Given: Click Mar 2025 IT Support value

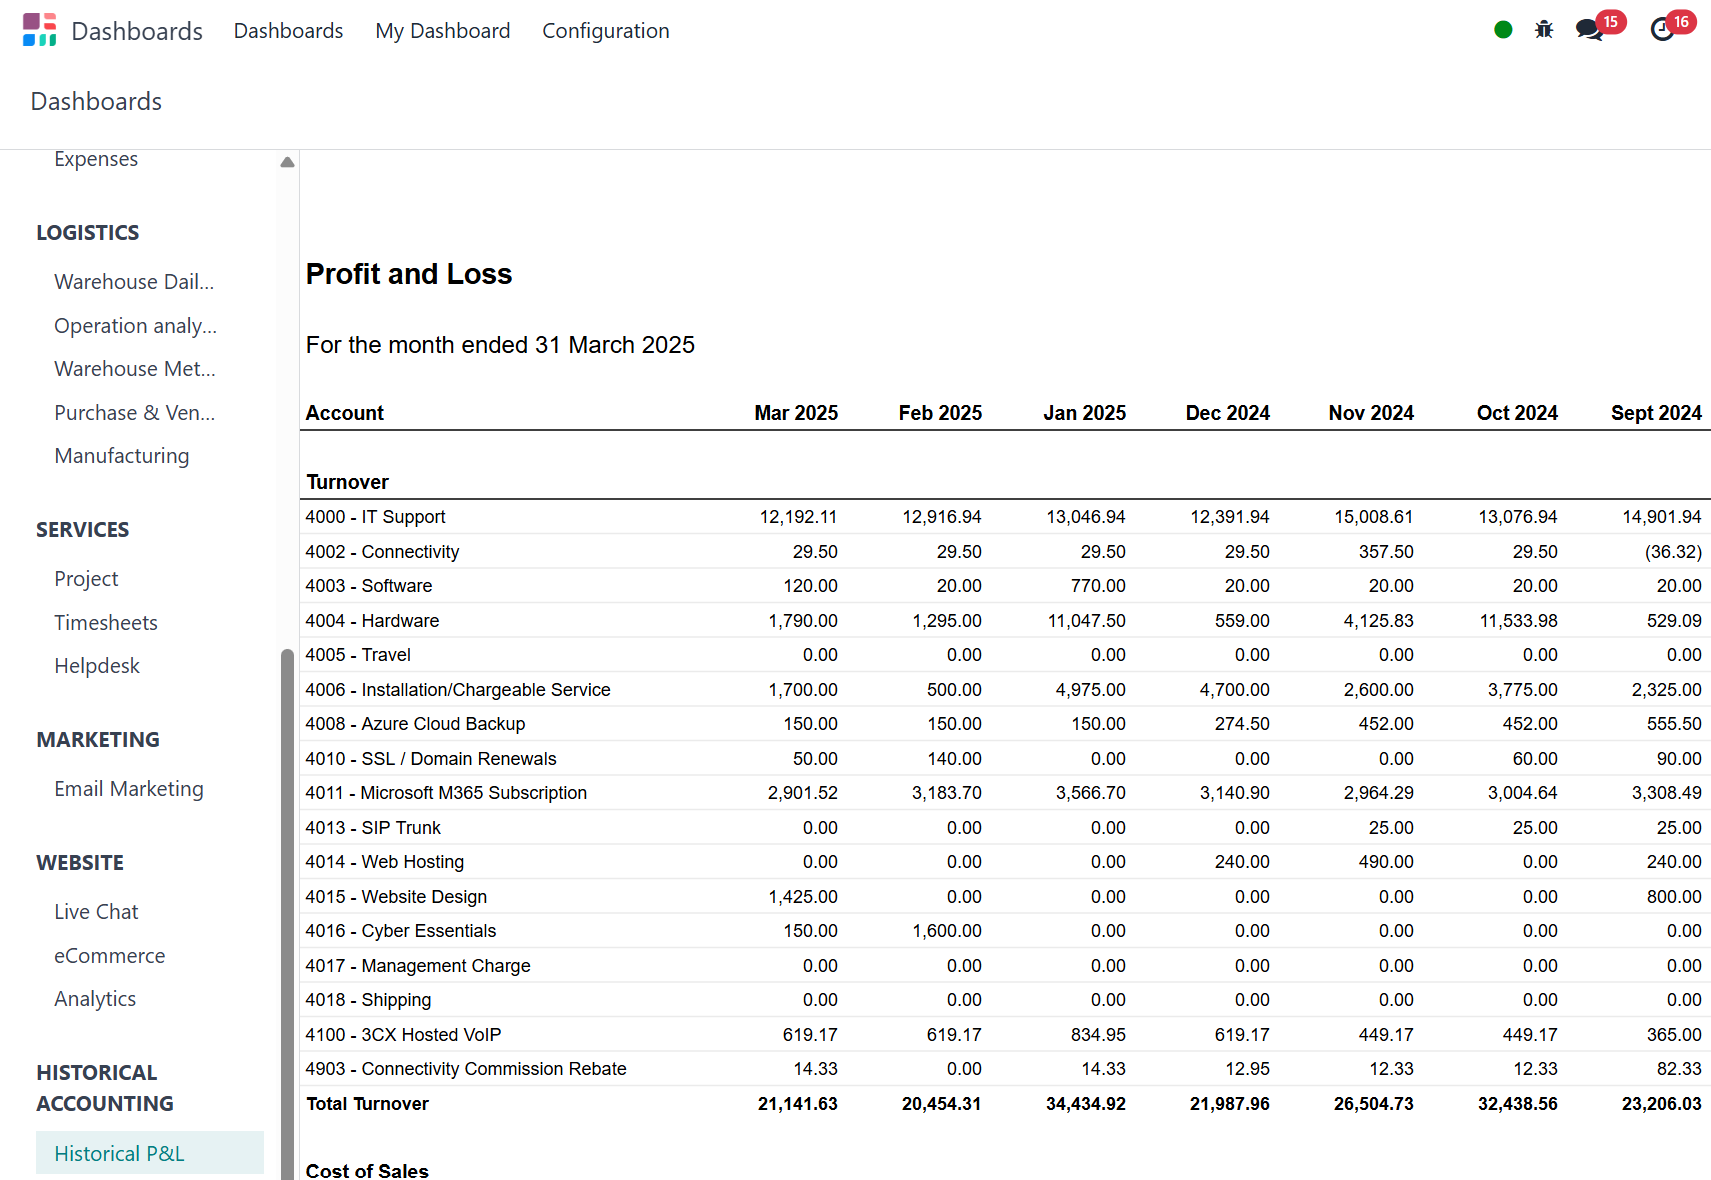Looking at the screenshot, I should [x=798, y=517].
